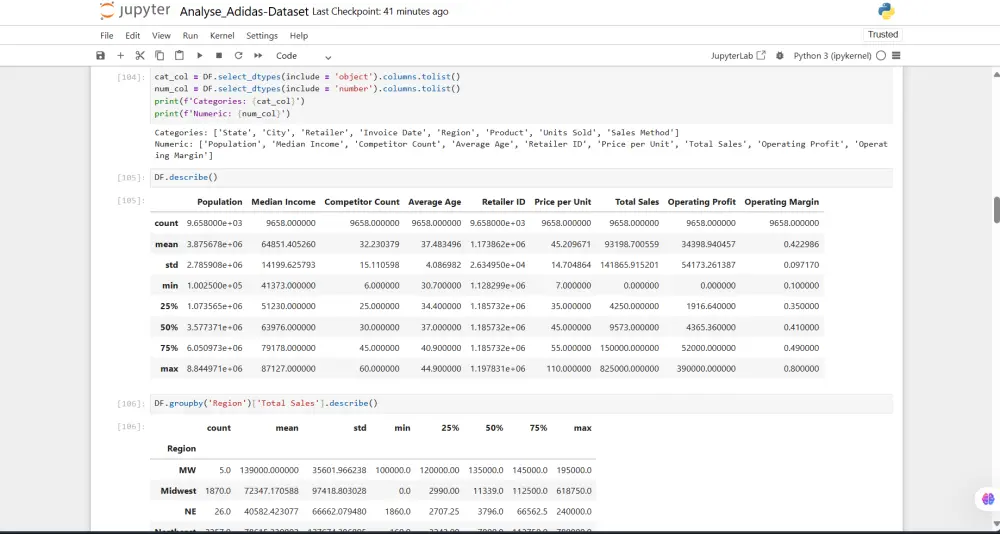Click into the cat_col select_dtypes cell
This screenshot has width=1000, height=534.
pyautogui.click(x=521, y=95)
